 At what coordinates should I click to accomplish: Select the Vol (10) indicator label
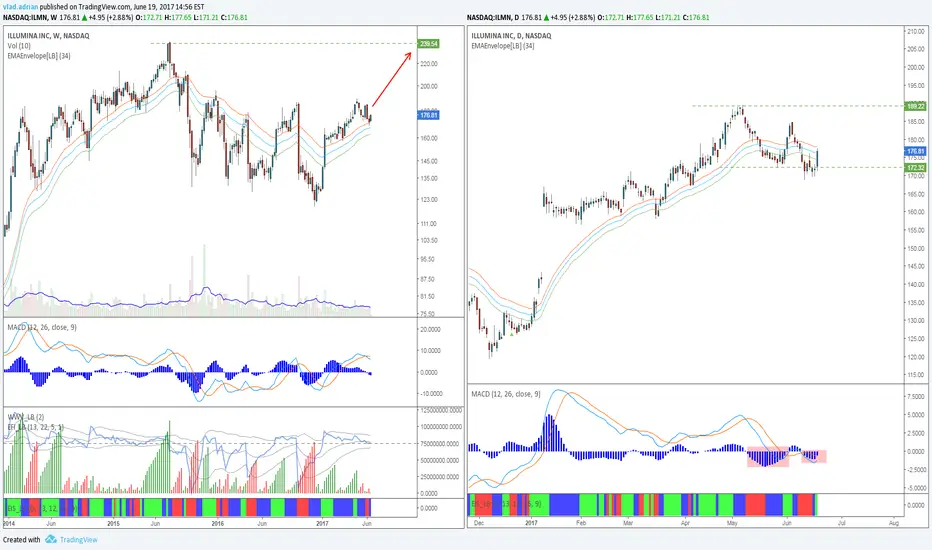point(19,46)
